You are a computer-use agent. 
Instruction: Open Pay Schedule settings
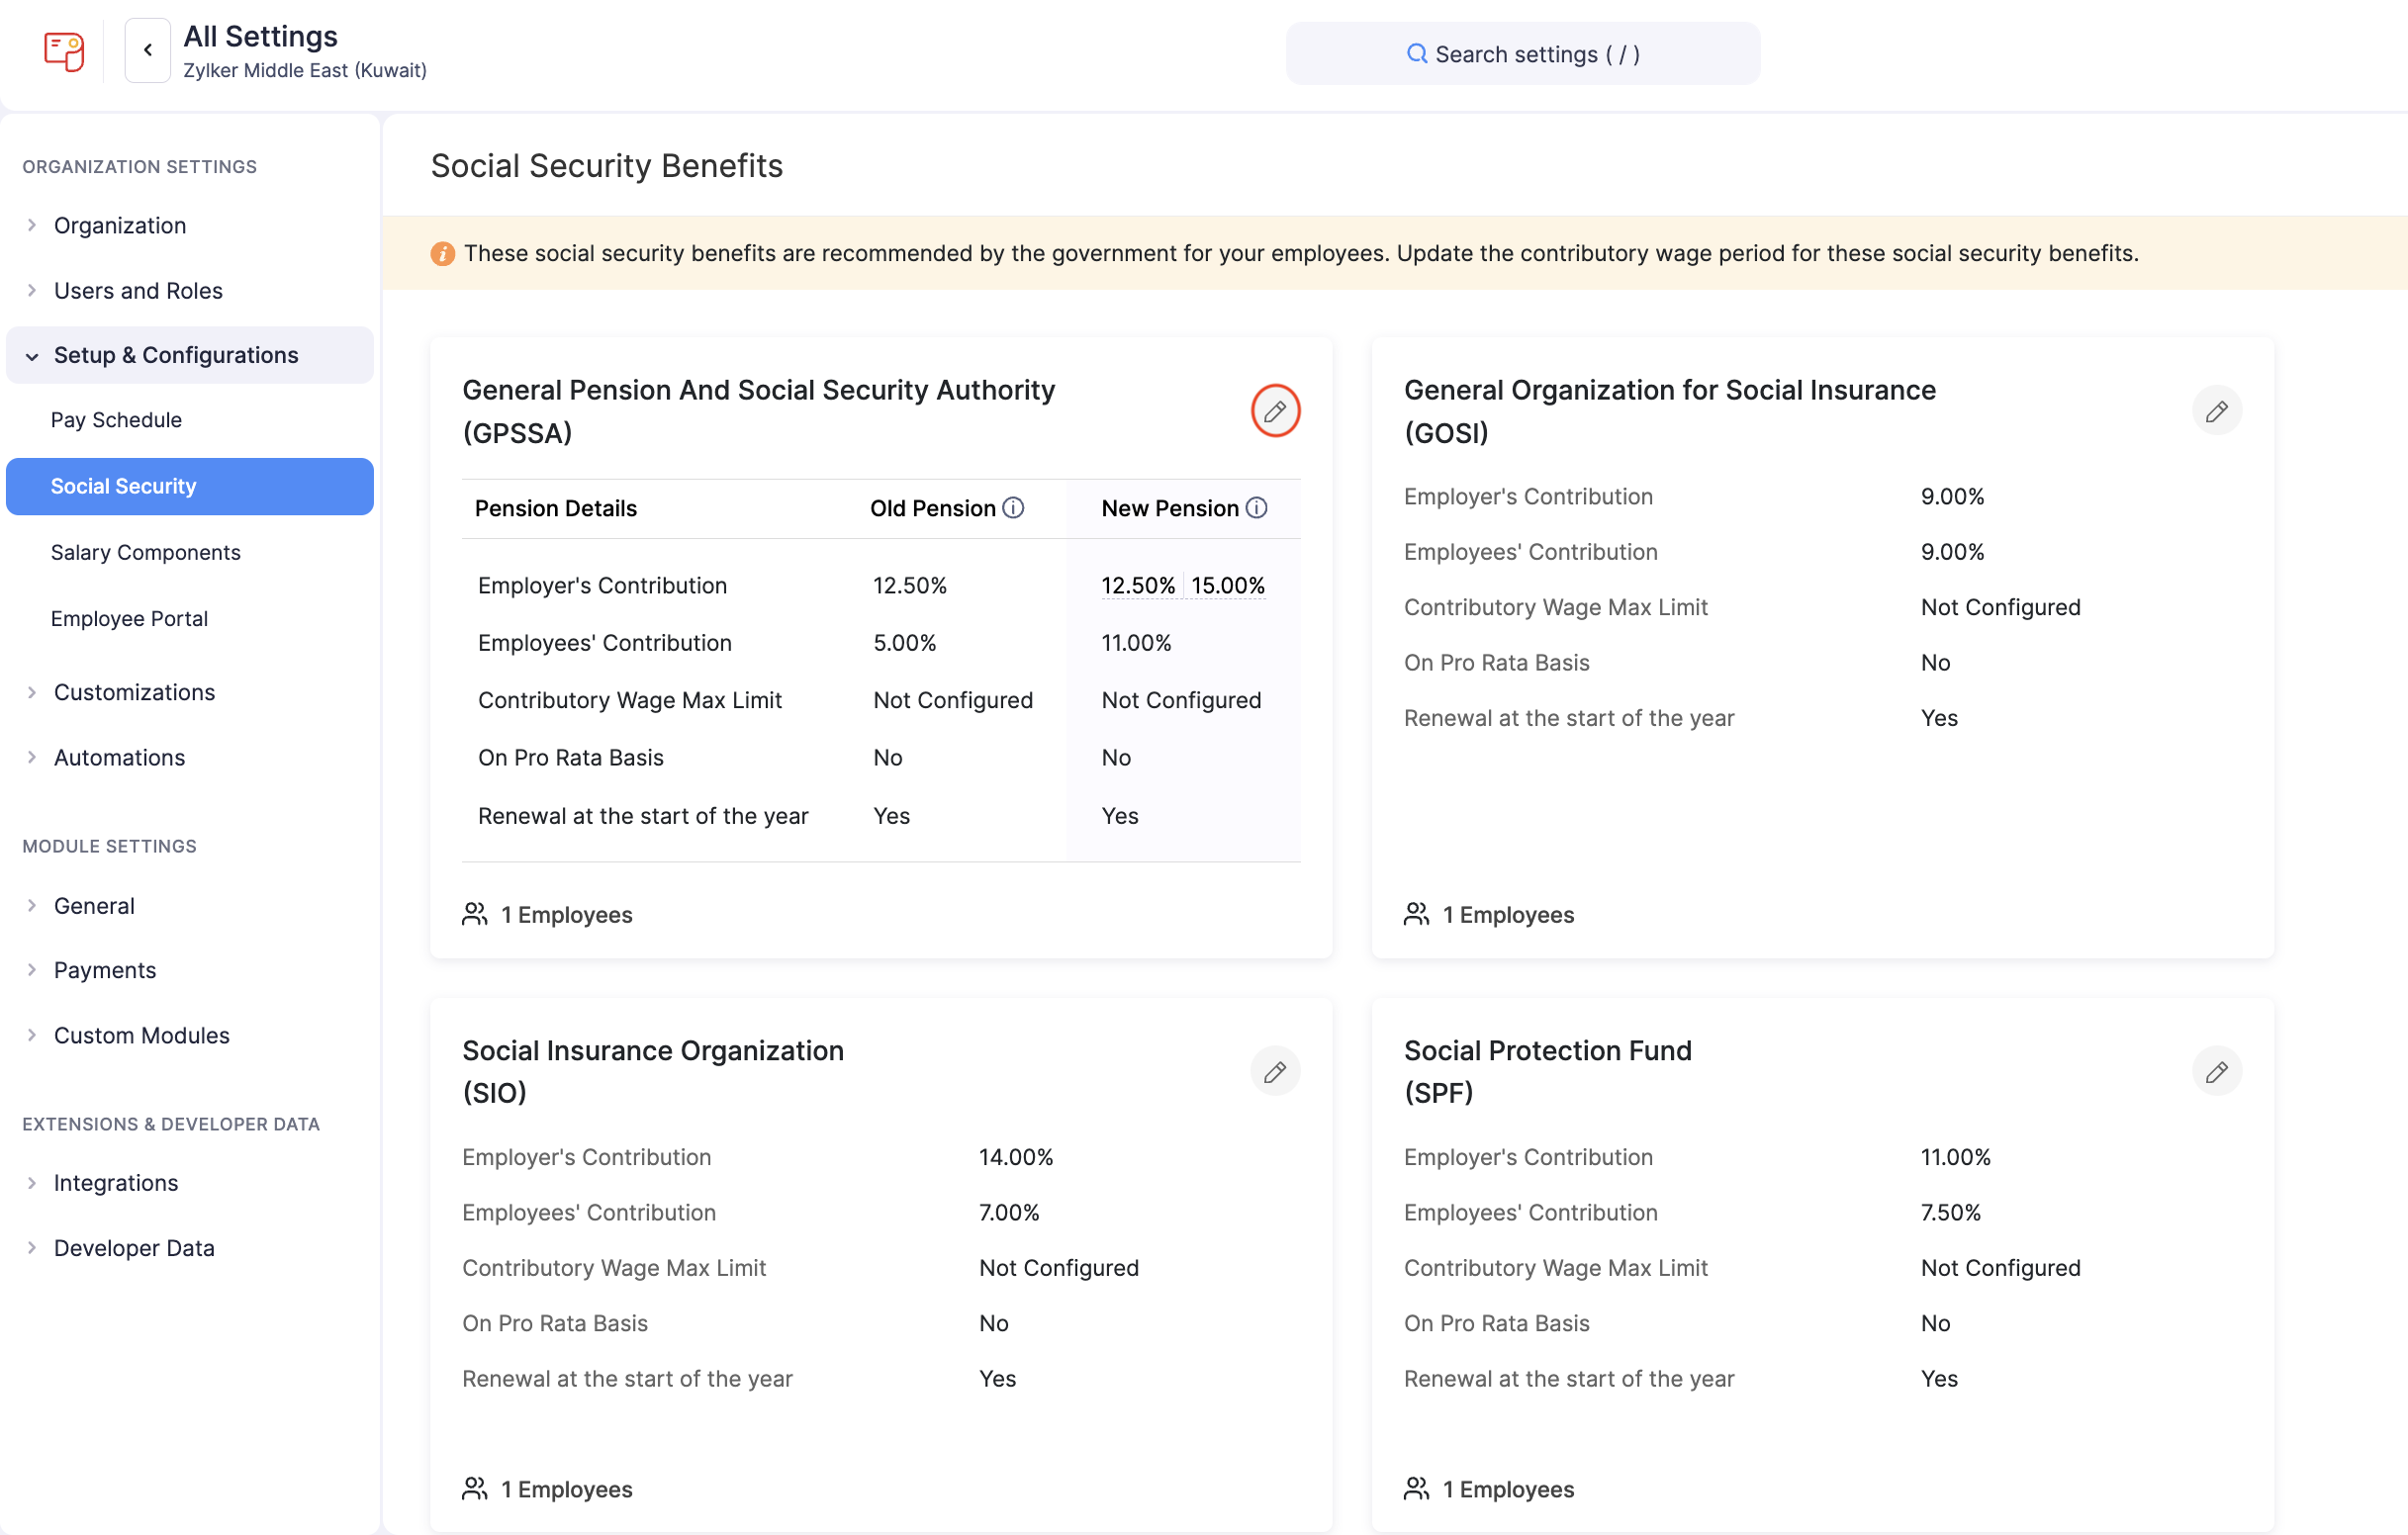click(116, 420)
